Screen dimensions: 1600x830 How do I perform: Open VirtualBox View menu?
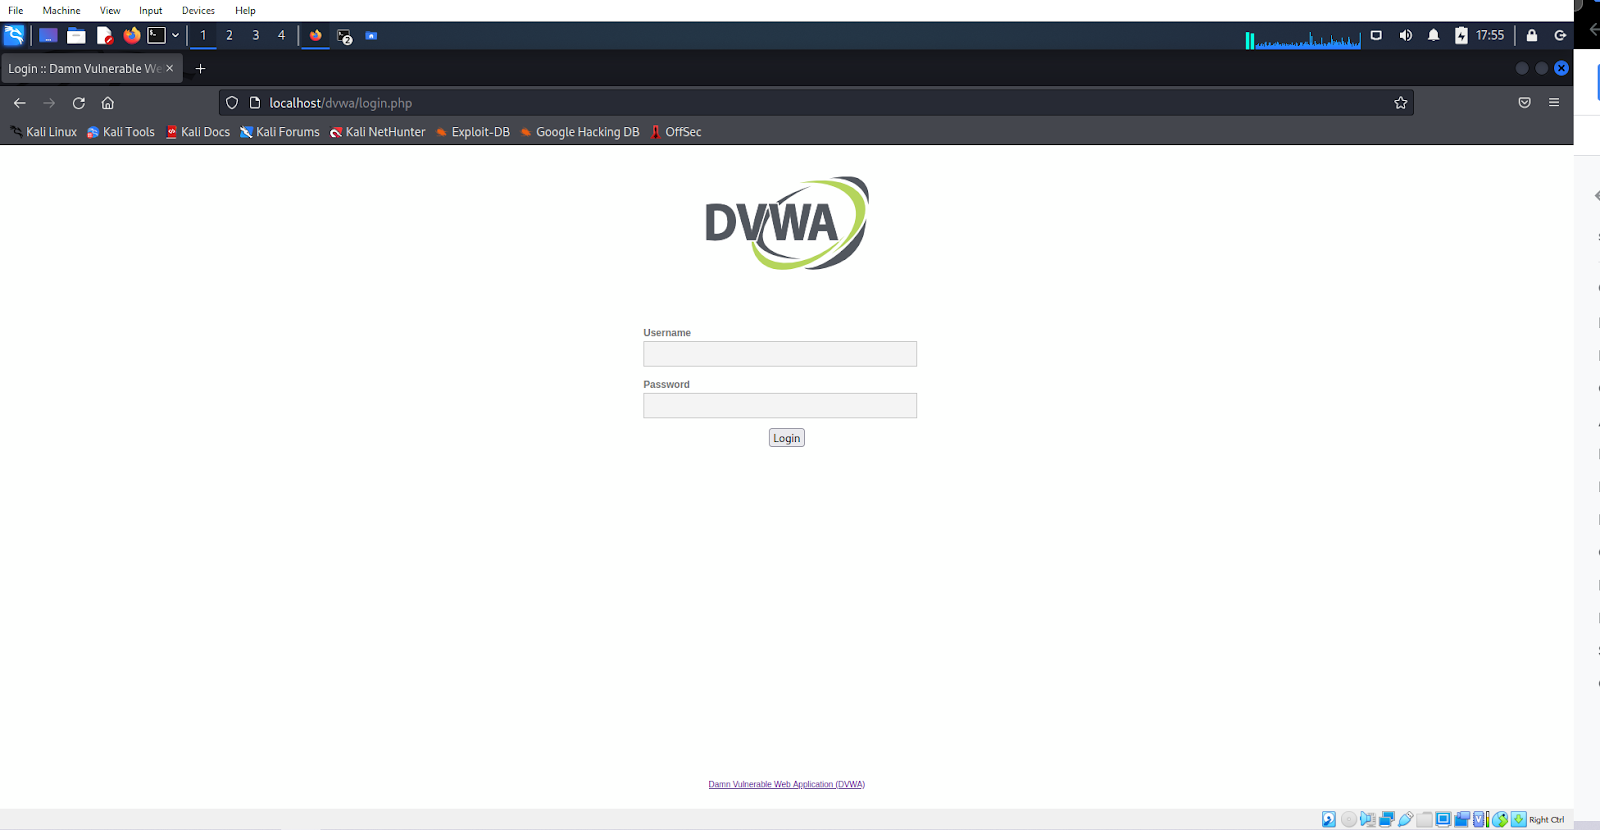[x=110, y=10]
